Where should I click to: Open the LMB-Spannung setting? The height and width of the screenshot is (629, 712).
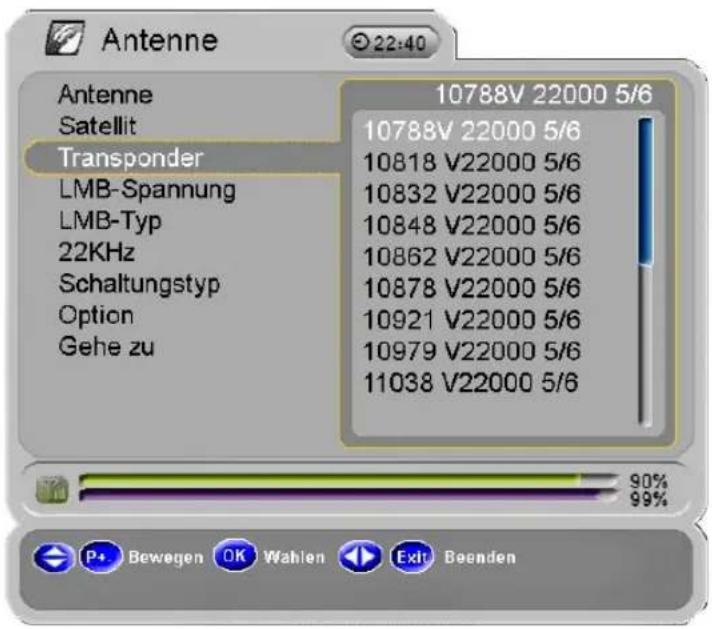(147, 190)
